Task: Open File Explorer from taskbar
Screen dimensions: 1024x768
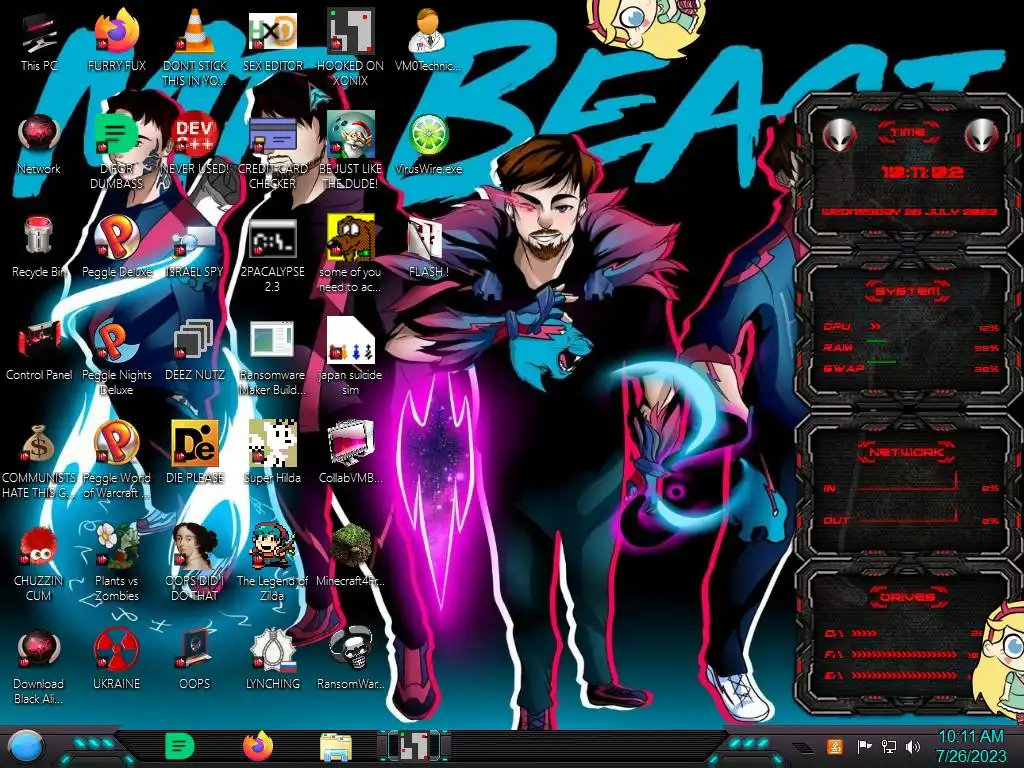Action: click(336, 746)
